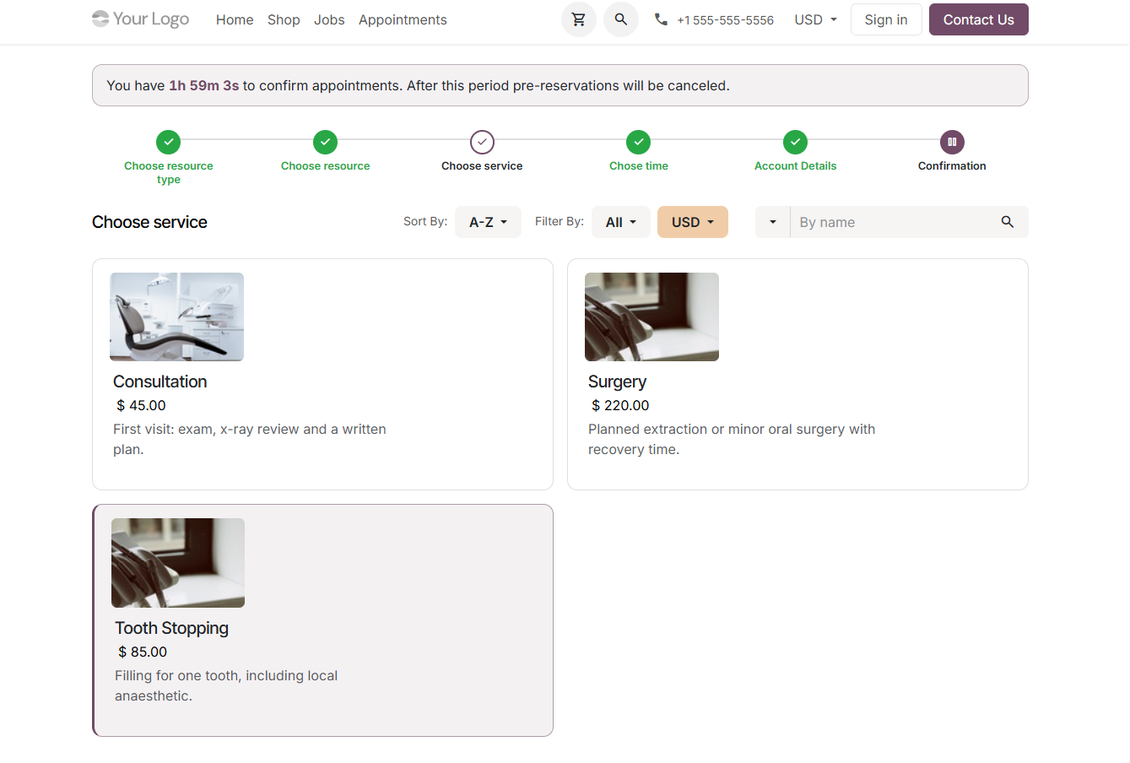Click the Choose resource type step checkmark
The width and height of the screenshot is (1130, 763).
(169, 142)
